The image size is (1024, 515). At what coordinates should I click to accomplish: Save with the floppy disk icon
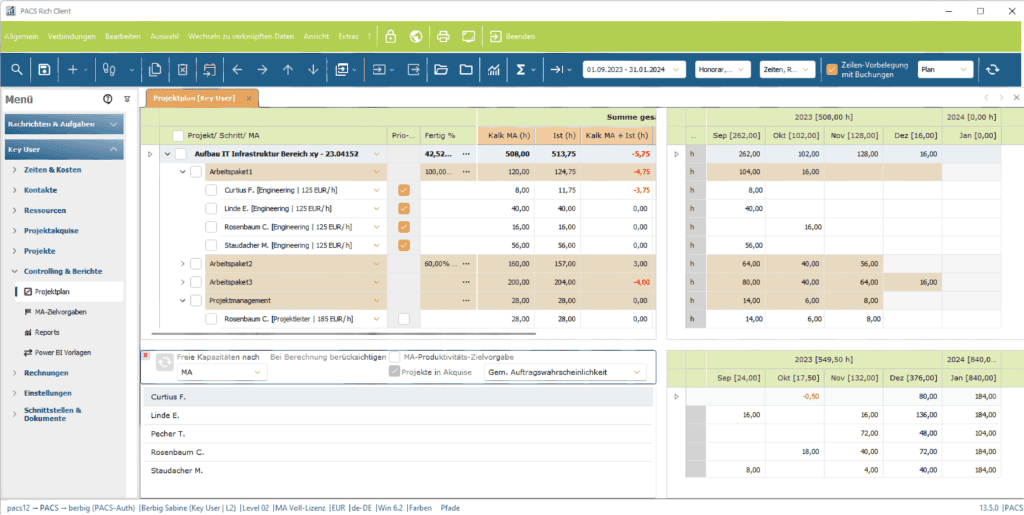pos(44,70)
